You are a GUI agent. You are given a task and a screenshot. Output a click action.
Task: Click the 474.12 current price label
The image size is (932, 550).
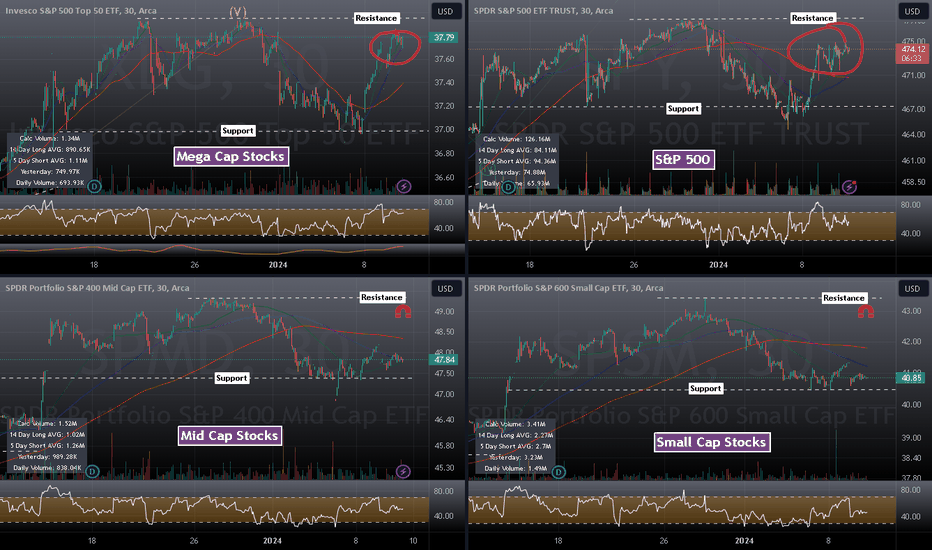coord(912,49)
